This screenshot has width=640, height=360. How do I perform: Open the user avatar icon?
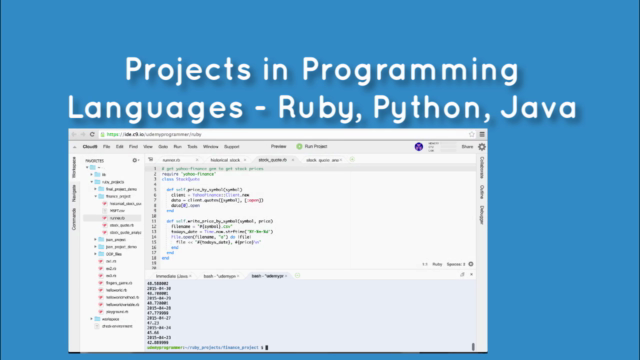[419, 147]
